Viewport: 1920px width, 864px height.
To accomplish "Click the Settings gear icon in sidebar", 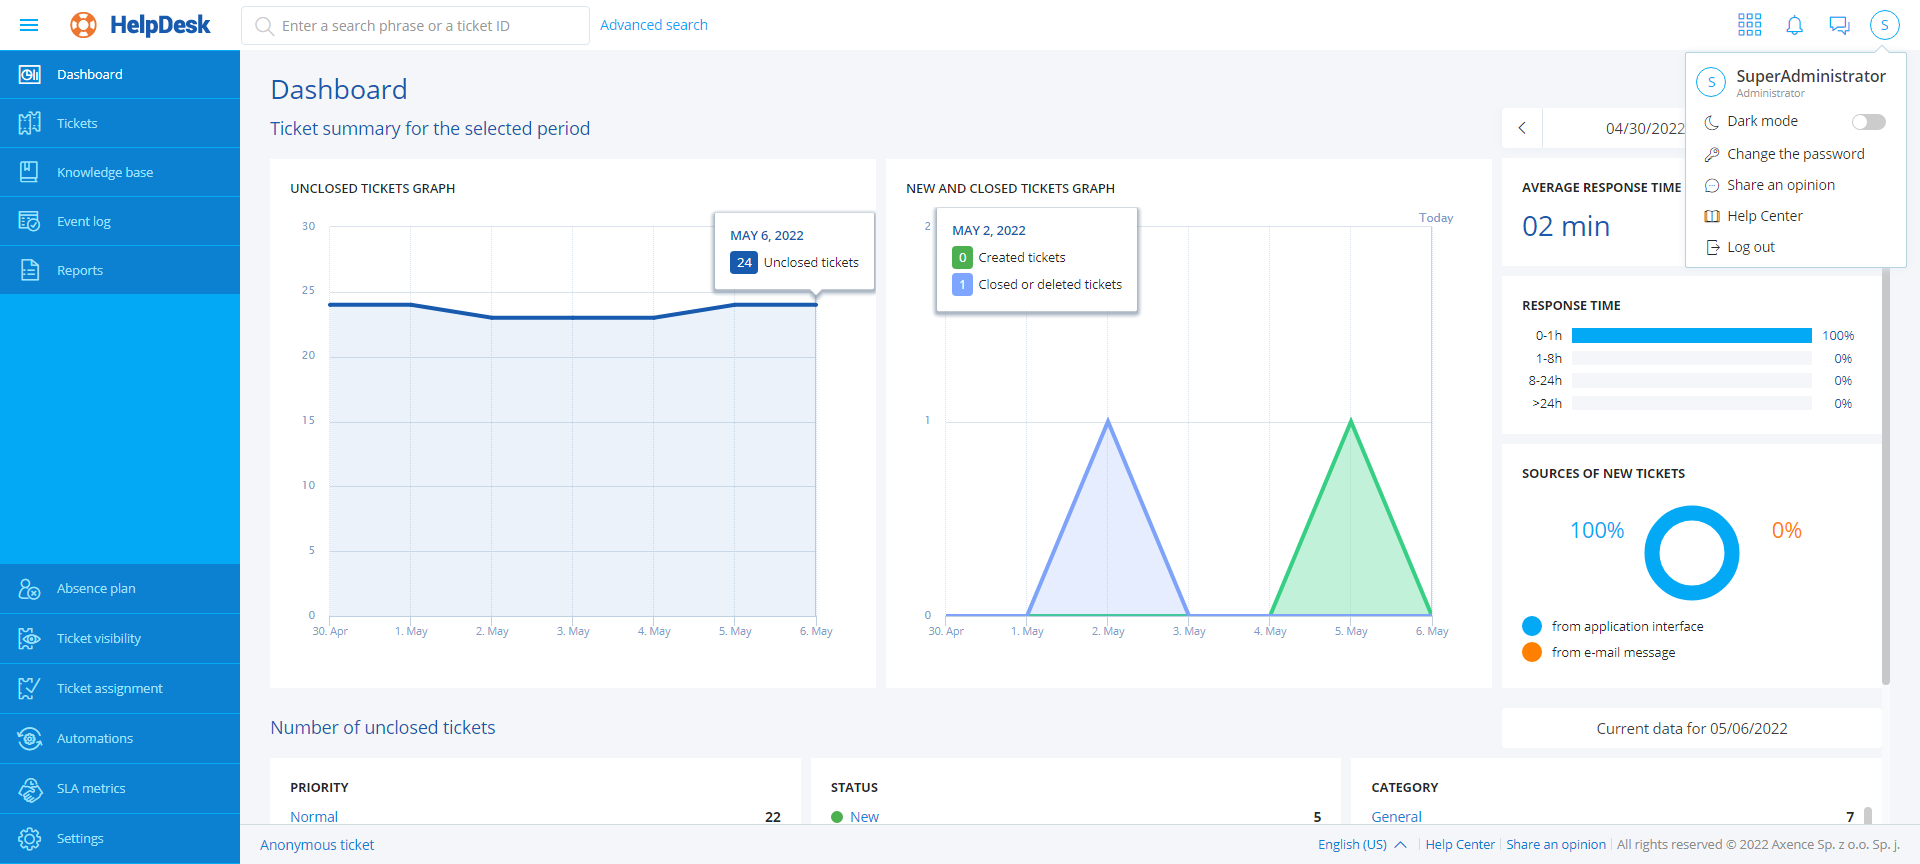I will tap(30, 839).
